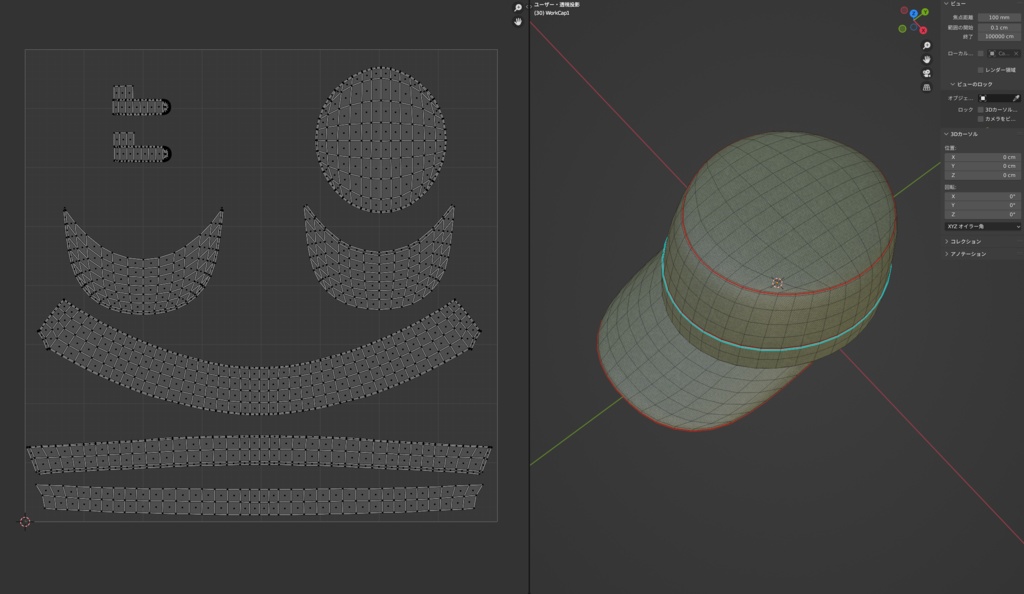
Task: Switch perspective/orthographic with the grid icon
Action: (x=926, y=87)
